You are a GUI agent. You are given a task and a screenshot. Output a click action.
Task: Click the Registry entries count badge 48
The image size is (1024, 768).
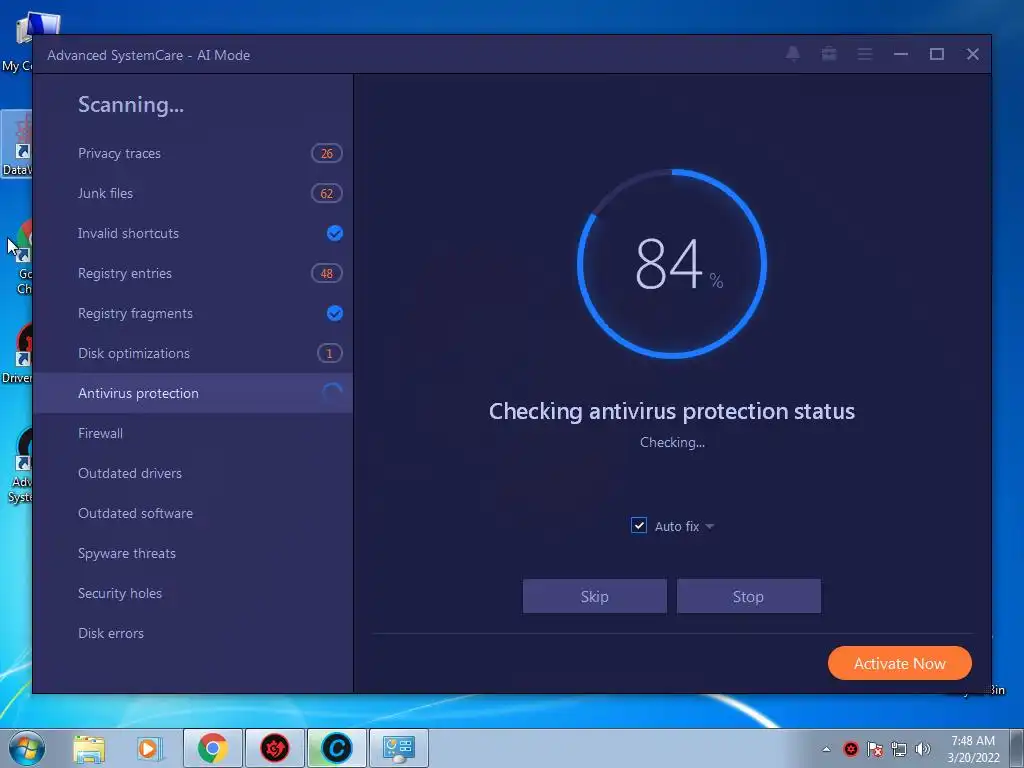pos(327,274)
